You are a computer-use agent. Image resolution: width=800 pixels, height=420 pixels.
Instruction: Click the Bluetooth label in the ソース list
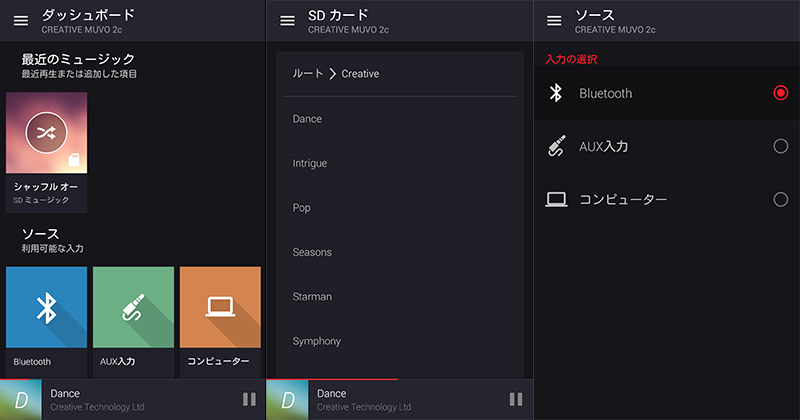[x=606, y=93]
